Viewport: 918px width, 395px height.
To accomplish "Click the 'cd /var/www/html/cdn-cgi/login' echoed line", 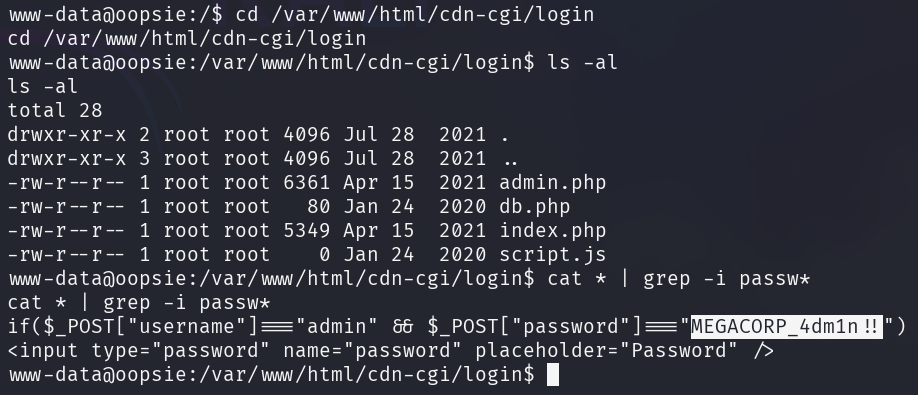I will pyautogui.click(x=187, y=38).
